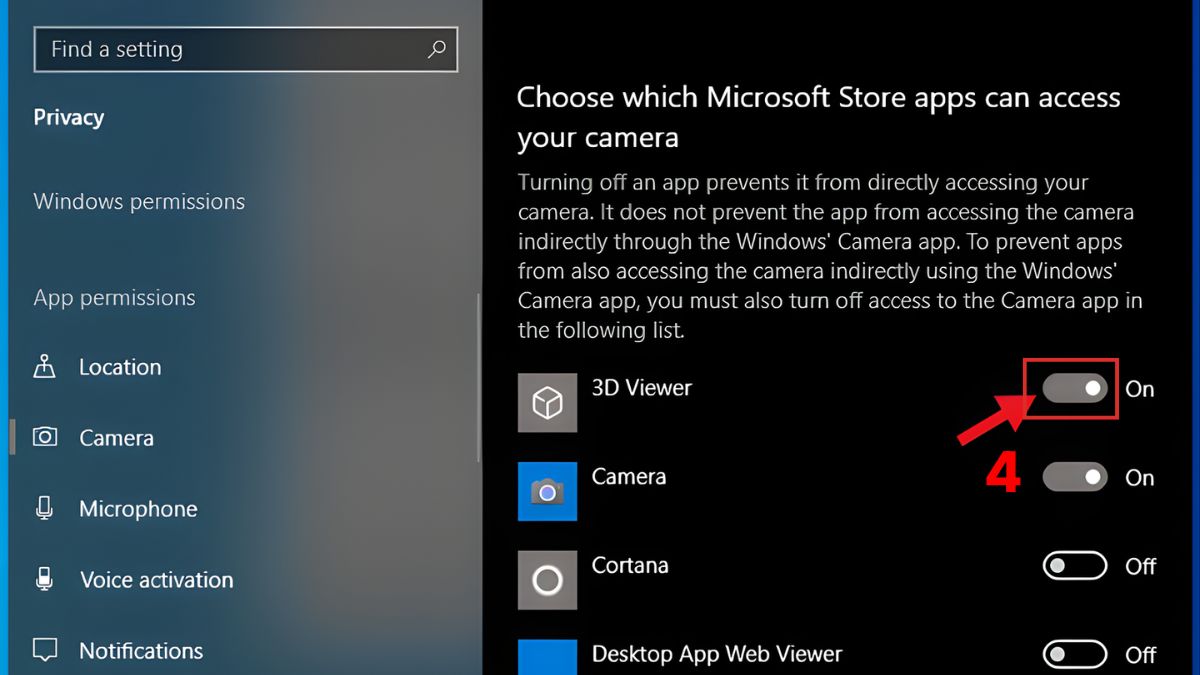Viewport: 1200px width, 675px height.
Task: Click the Desktop App Web Viewer icon
Action: click(547, 657)
